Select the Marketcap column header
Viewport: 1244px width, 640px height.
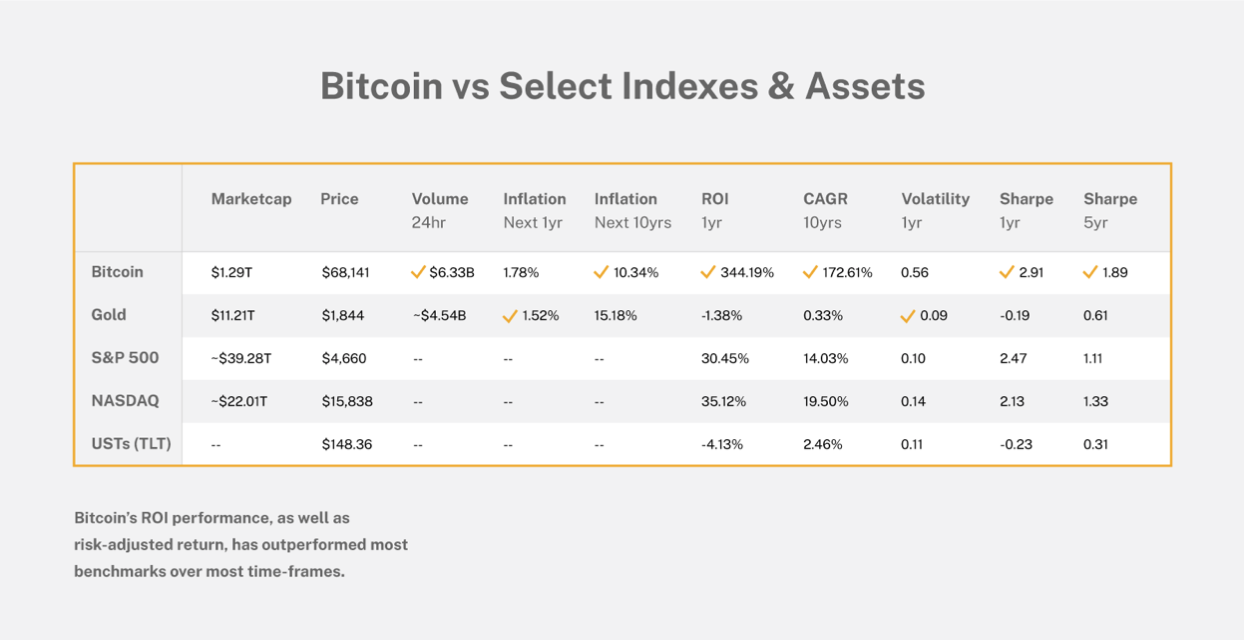[x=251, y=199]
